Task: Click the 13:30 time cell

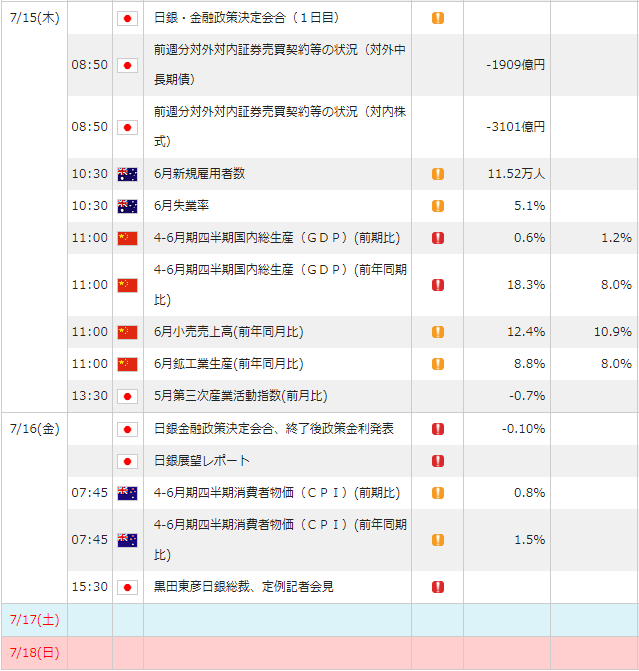Action: coord(89,396)
